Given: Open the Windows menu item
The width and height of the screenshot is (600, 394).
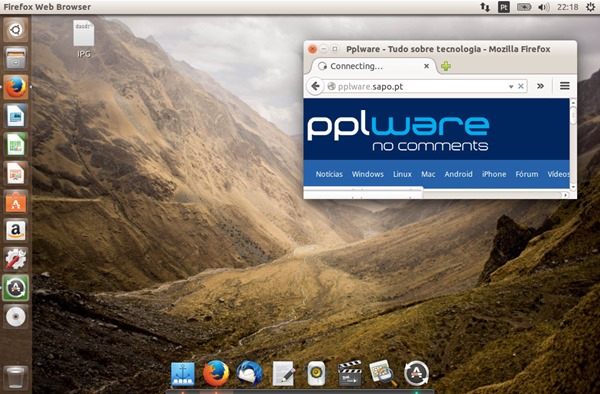Looking at the screenshot, I should (x=368, y=174).
